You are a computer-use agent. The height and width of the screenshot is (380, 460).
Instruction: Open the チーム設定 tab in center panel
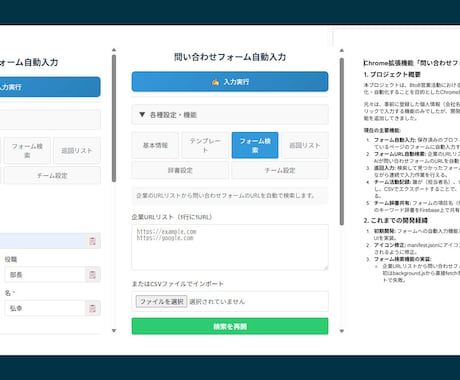point(280,170)
